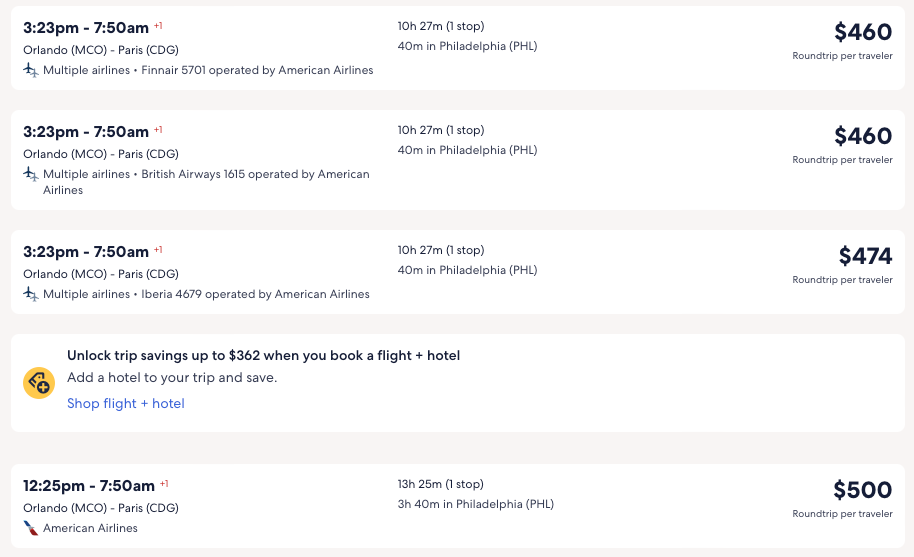The height and width of the screenshot is (557, 914).
Task: Click the Iberia 4679 operated by American text
Action: 255,294
